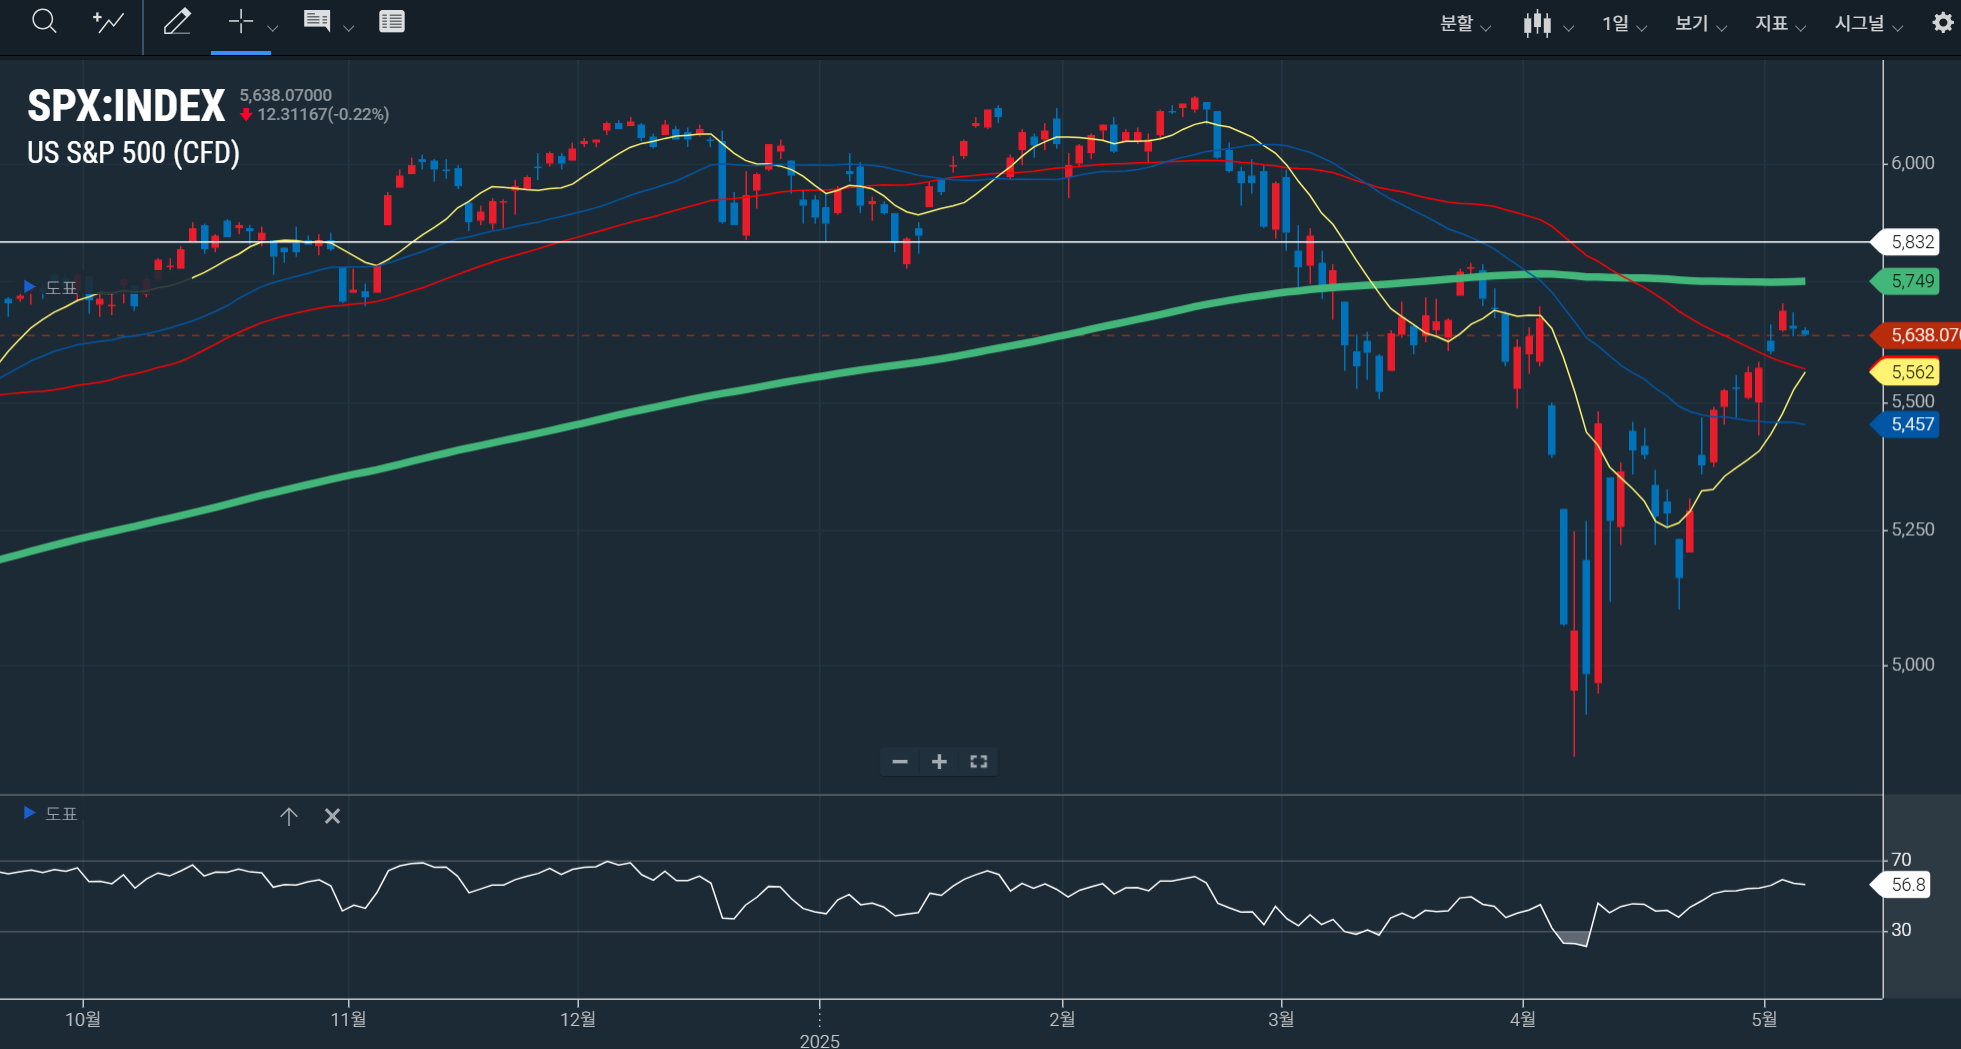Close the RSI indicator panel
The image size is (1961, 1049).
point(333,816)
